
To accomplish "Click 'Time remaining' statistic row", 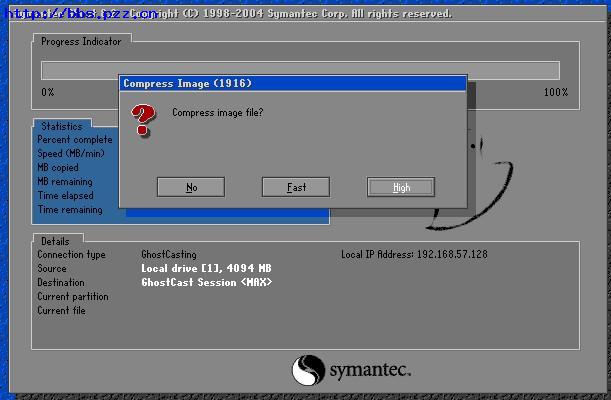I will coord(70,210).
